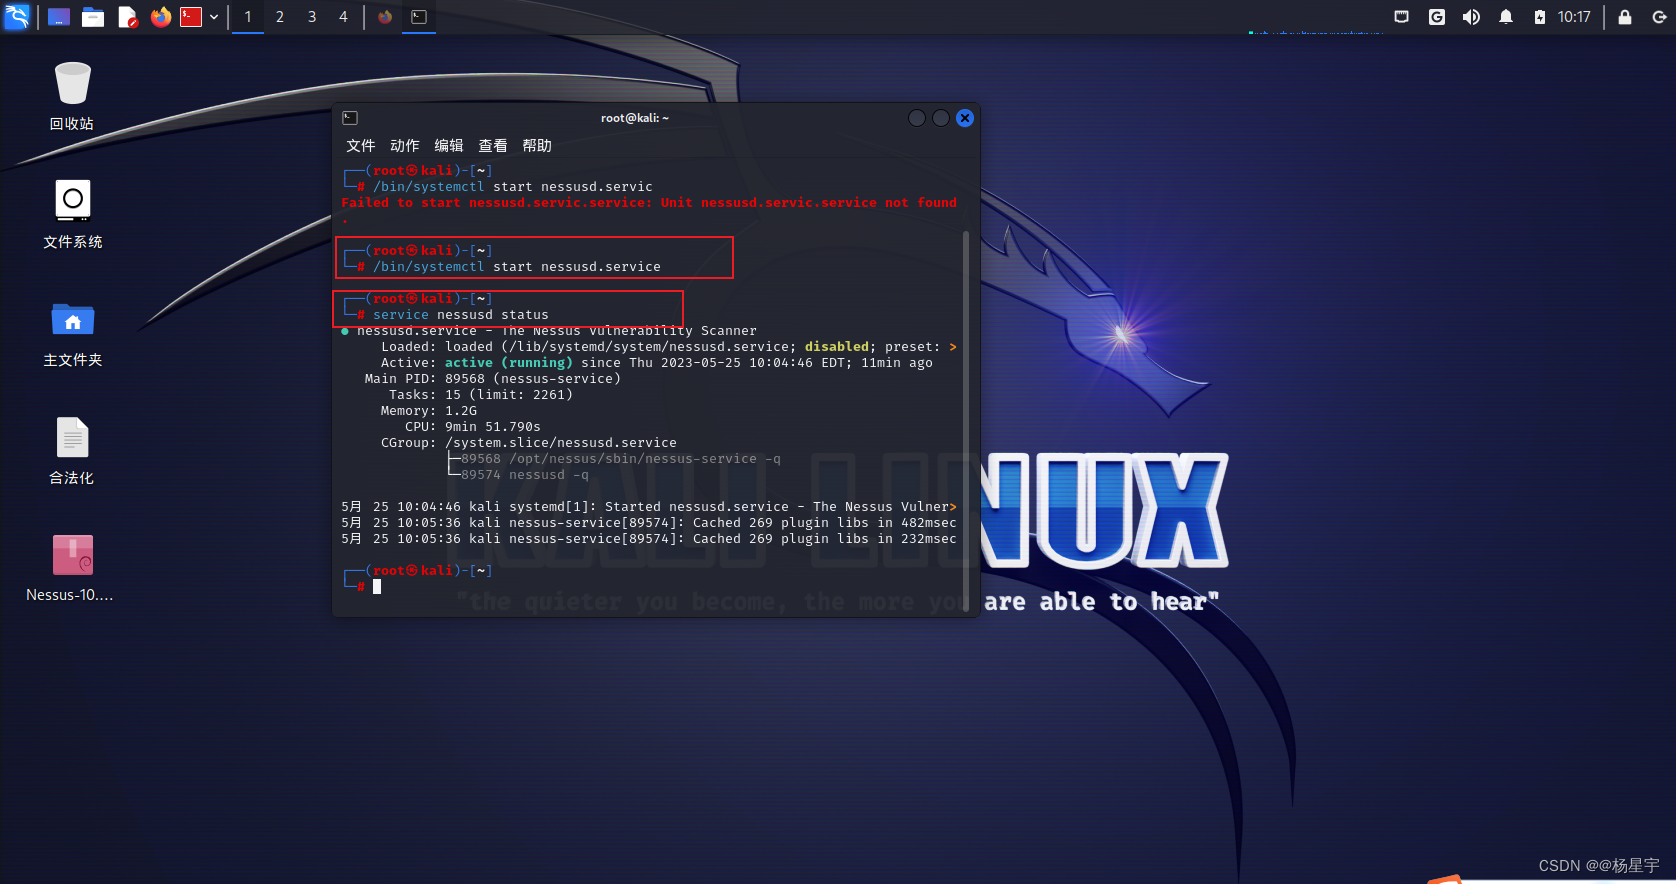The height and width of the screenshot is (884, 1676).
Task: Click the 'Memory: 1.2G' line
Action: (x=429, y=411)
